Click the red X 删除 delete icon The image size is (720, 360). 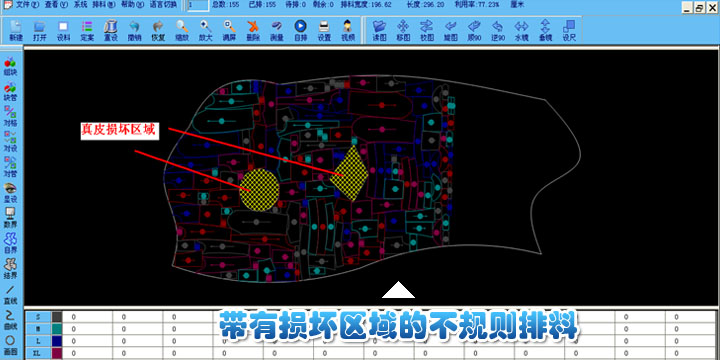[253, 30]
